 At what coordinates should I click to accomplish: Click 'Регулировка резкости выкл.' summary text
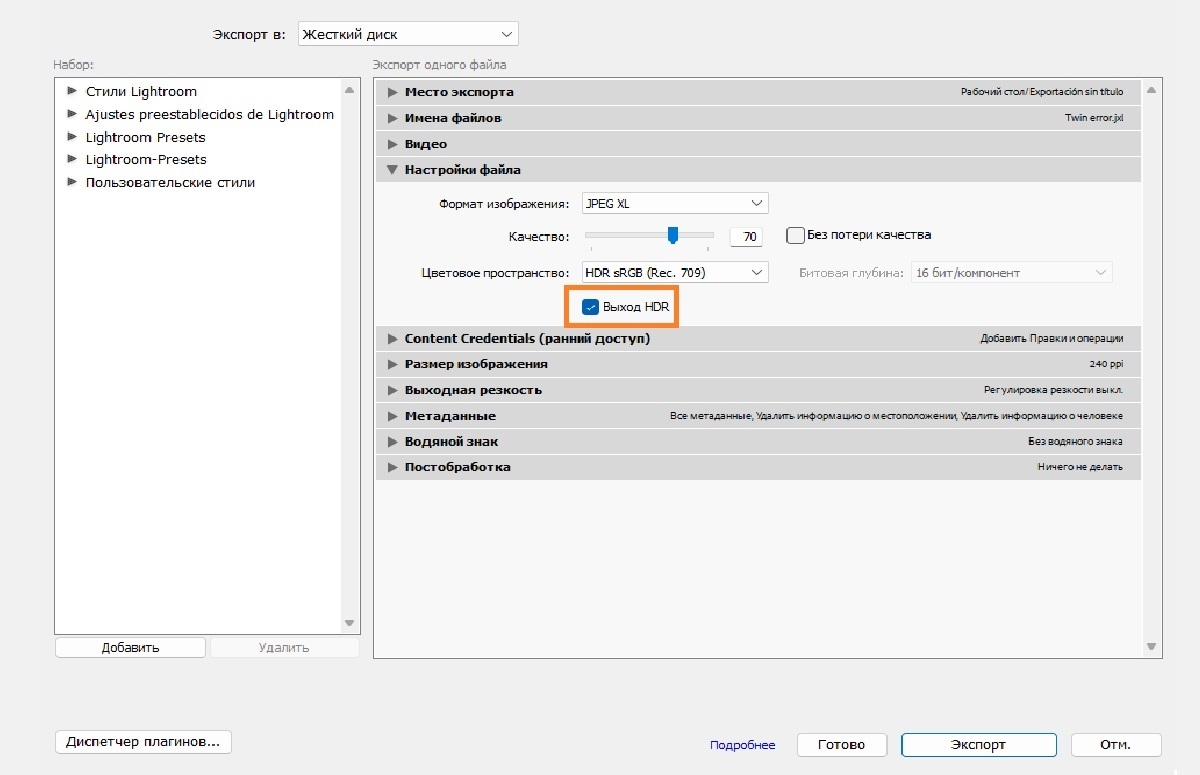tap(1053, 391)
